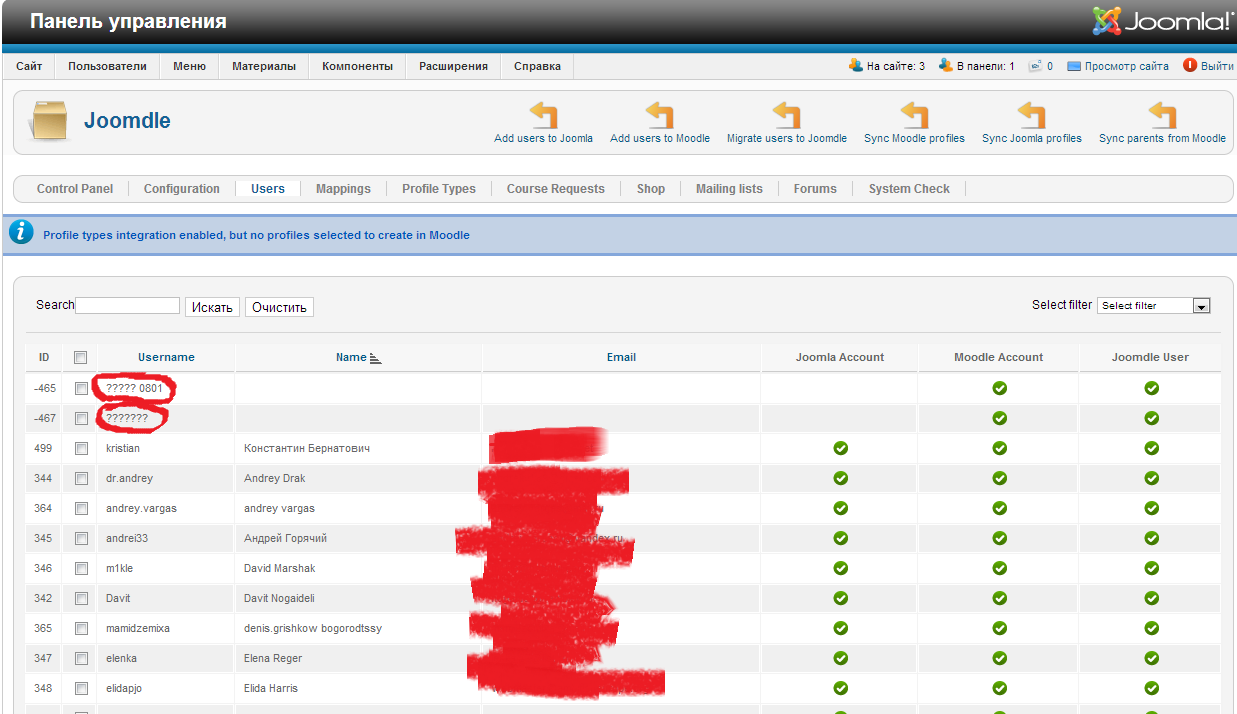
Task: Toggle the select-all checkbox in table header
Action: [x=81, y=357]
